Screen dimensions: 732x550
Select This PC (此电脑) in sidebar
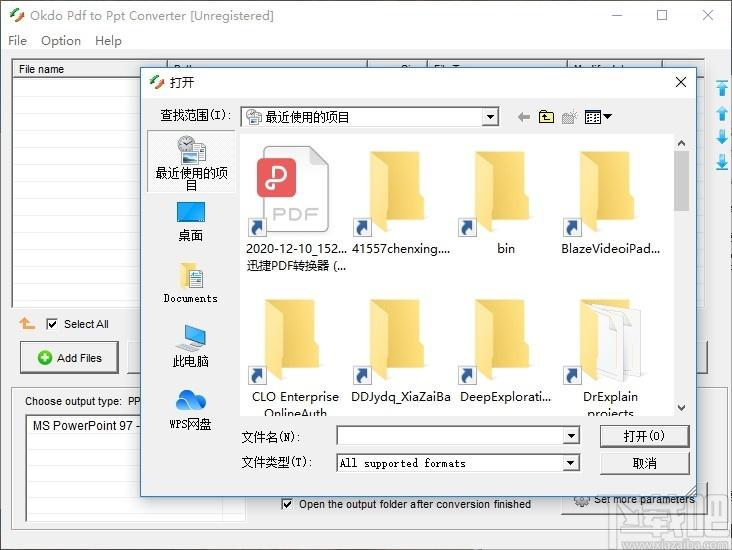tap(190, 346)
